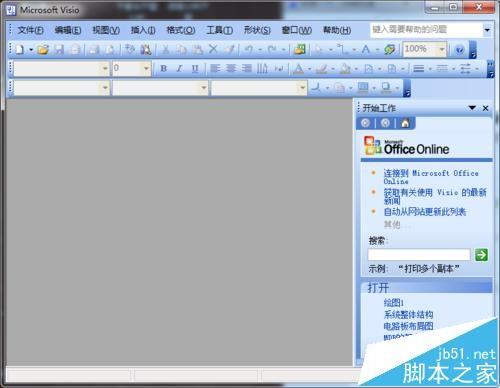Select the Pointer tool
The width and height of the screenshot is (500, 388).
319,50
